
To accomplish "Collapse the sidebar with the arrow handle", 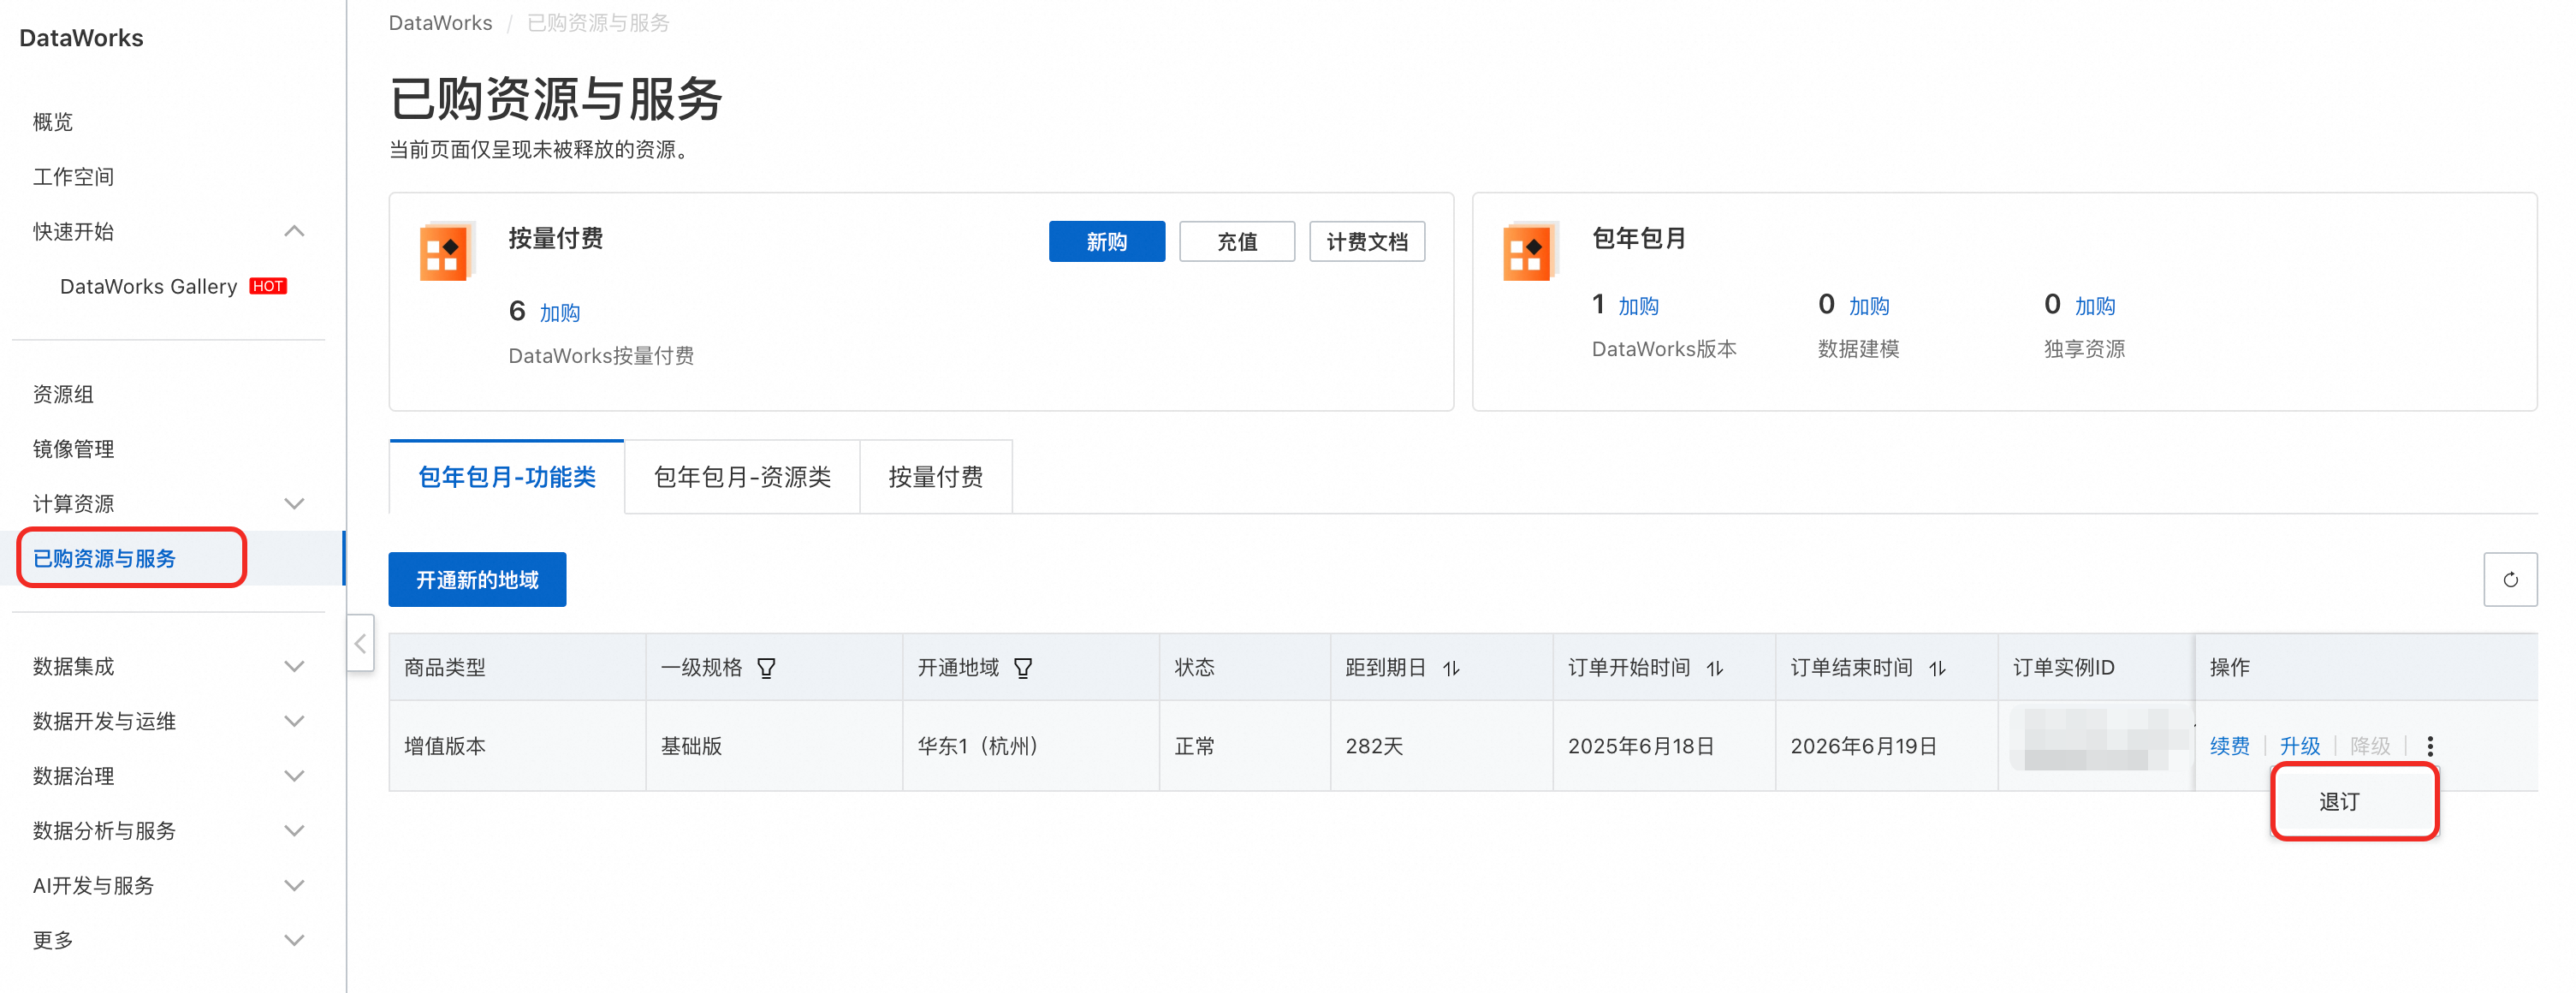I will click(360, 643).
